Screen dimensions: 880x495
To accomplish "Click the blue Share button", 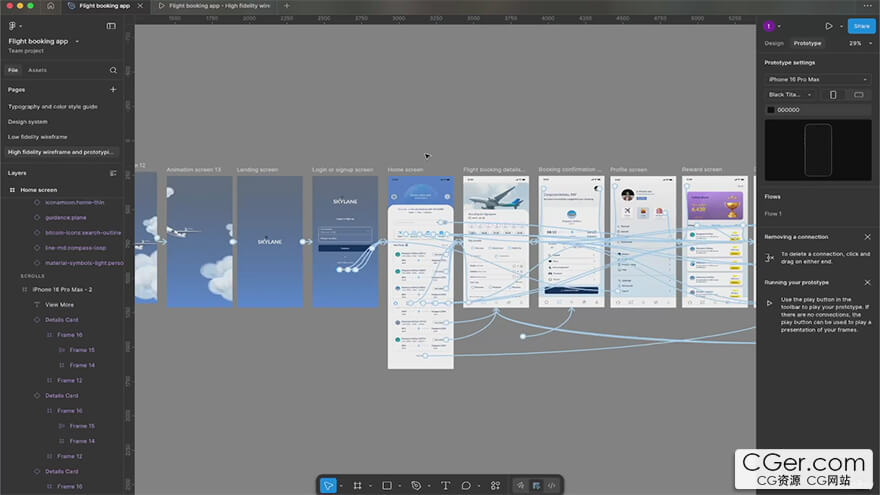I will 861,26.
